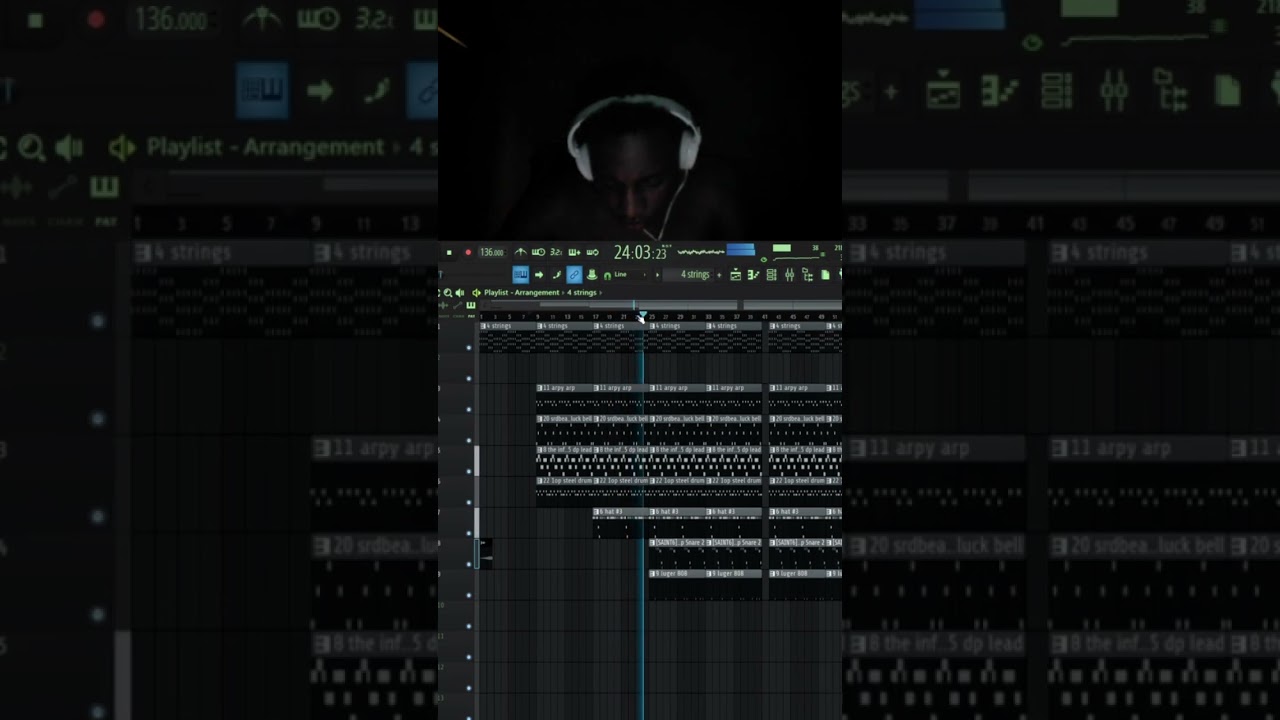1280x720 pixels.
Task: Mute the track containing 11 arpy arp clips
Action: pos(468,409)
